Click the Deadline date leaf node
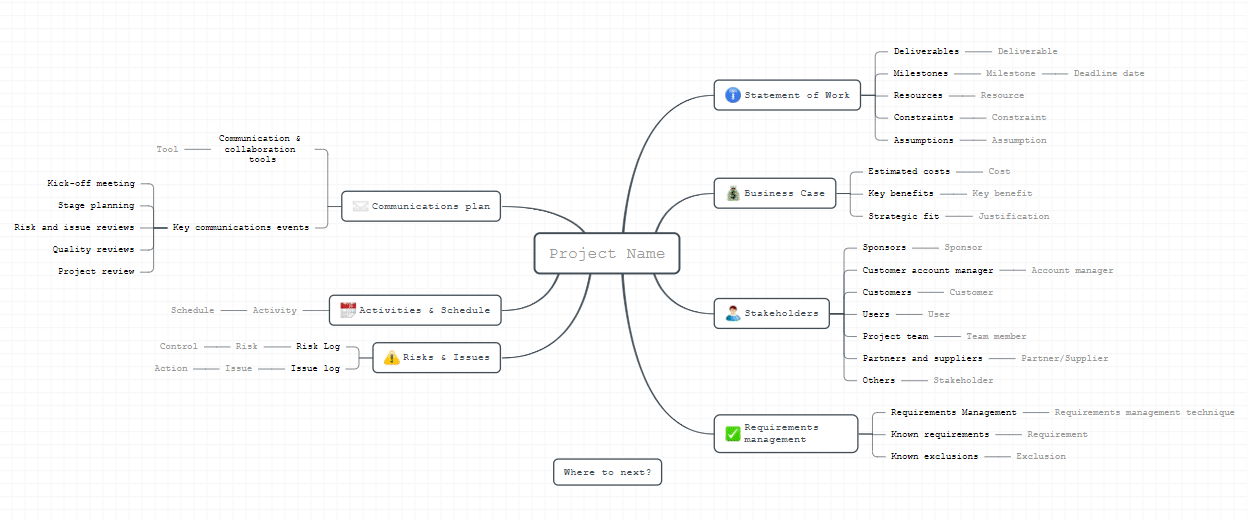Image resolution: width=1247 pixels, height=520 pixels. click(1109, 73)
